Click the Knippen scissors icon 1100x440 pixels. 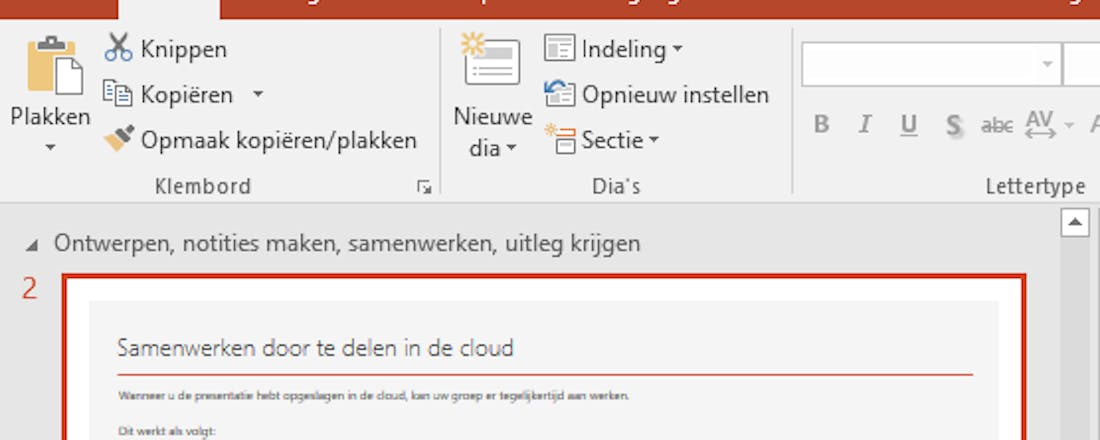(118, 48)
